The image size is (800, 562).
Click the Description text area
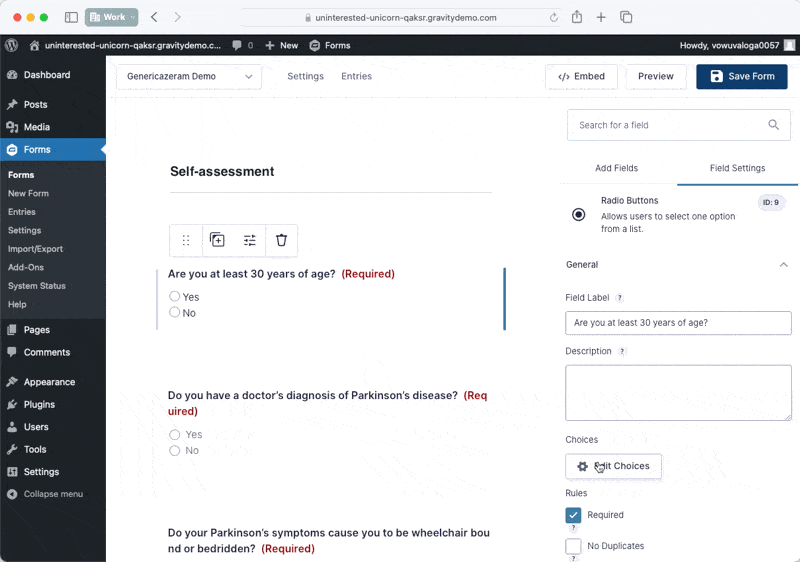(x=678, y=392)
